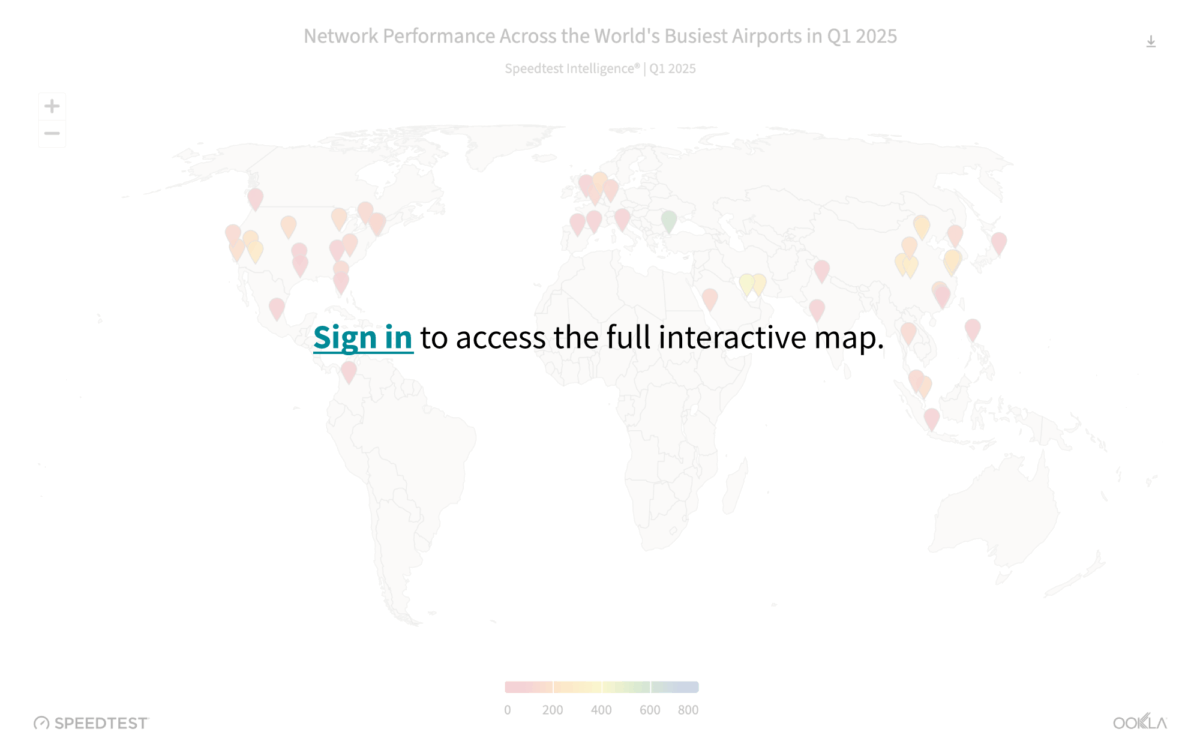This screenshot has height=756, width=1200.
Task: Open the Ookla logo link
Action: pos(1139,722)
